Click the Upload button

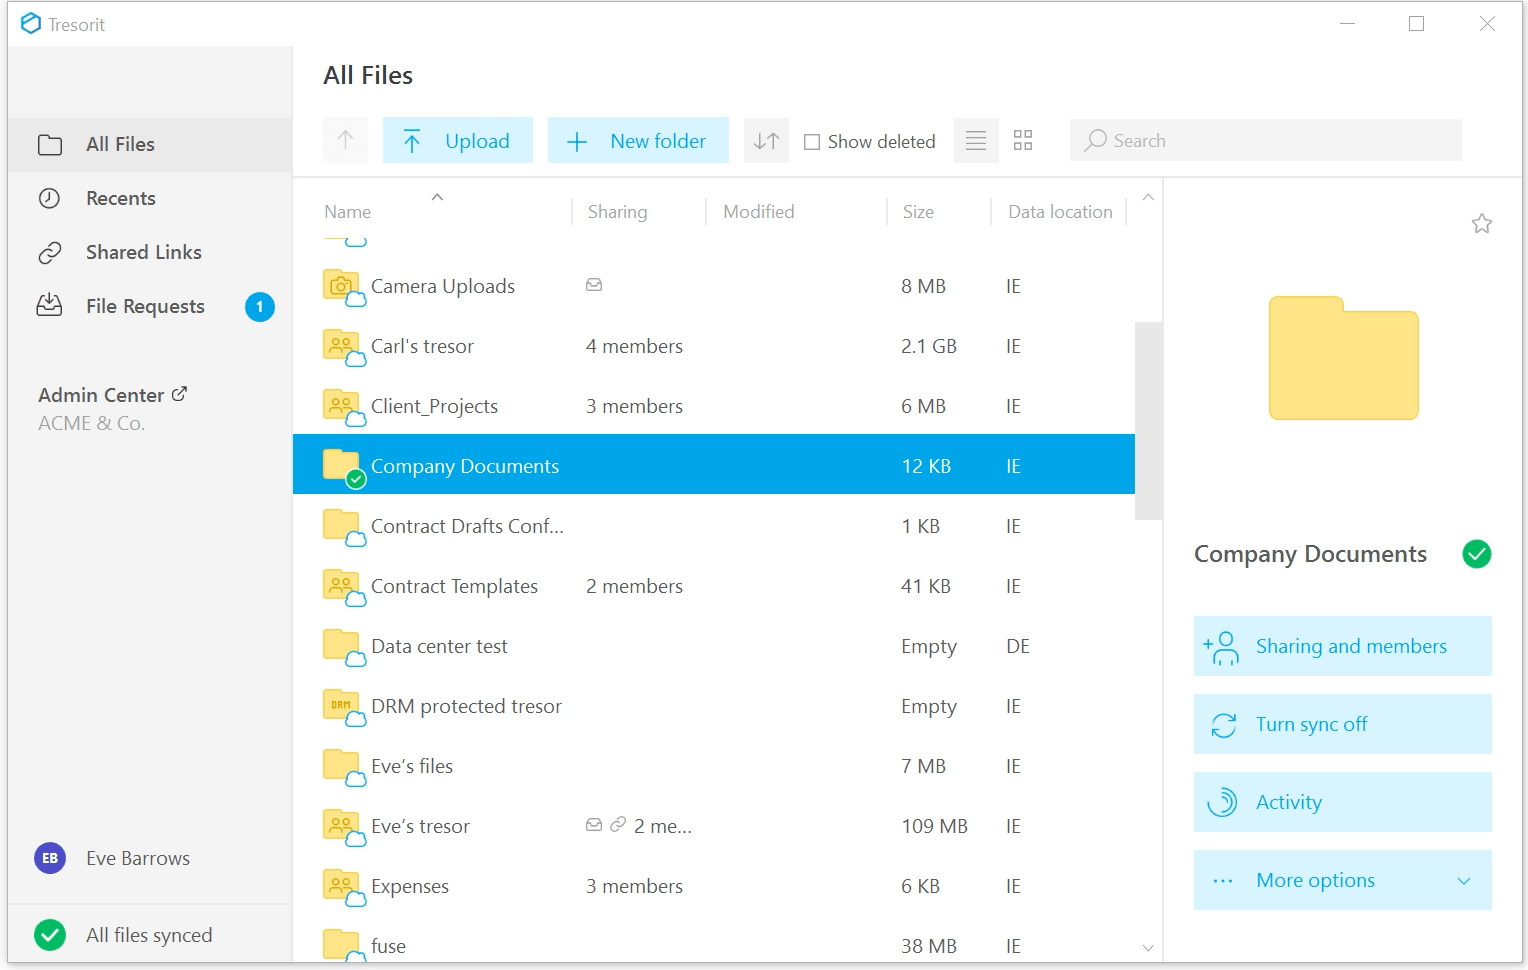click(x=457, y=140)
